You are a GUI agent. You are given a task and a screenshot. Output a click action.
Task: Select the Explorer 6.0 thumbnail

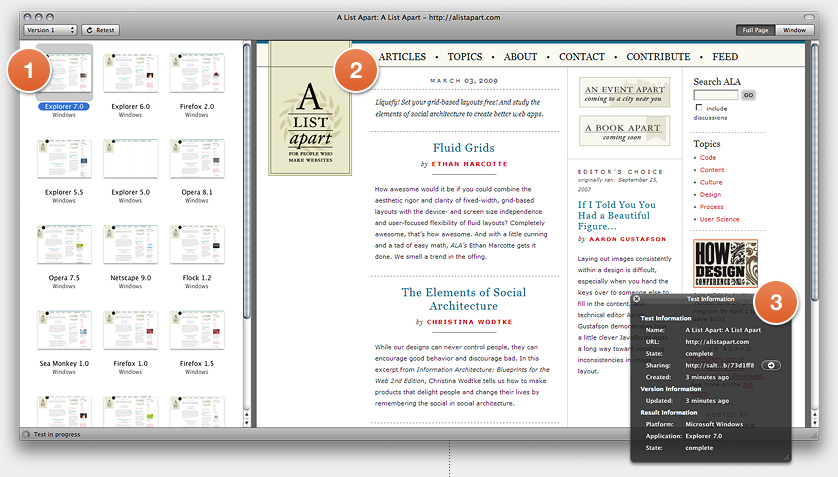130,73
